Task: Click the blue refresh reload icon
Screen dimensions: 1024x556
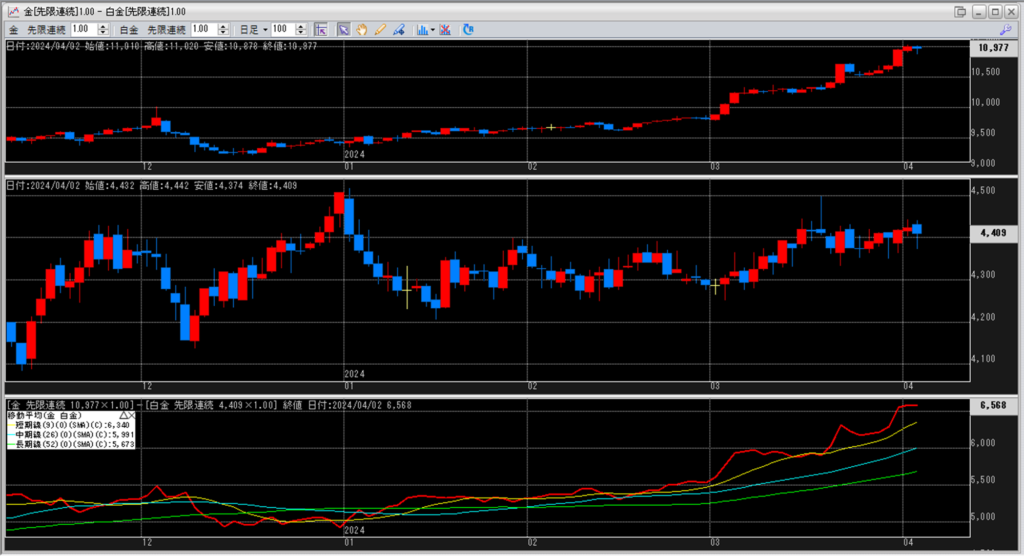Action: 469,29
